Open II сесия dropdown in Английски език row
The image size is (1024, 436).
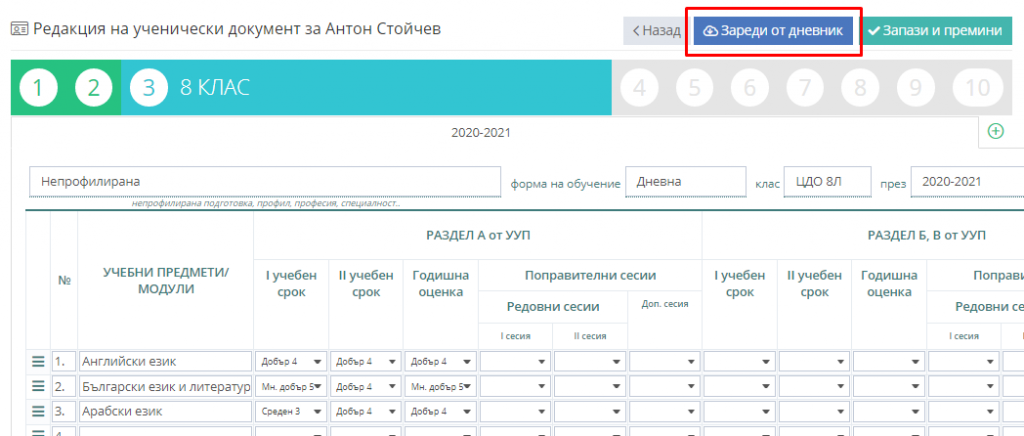tap(590, 361)
